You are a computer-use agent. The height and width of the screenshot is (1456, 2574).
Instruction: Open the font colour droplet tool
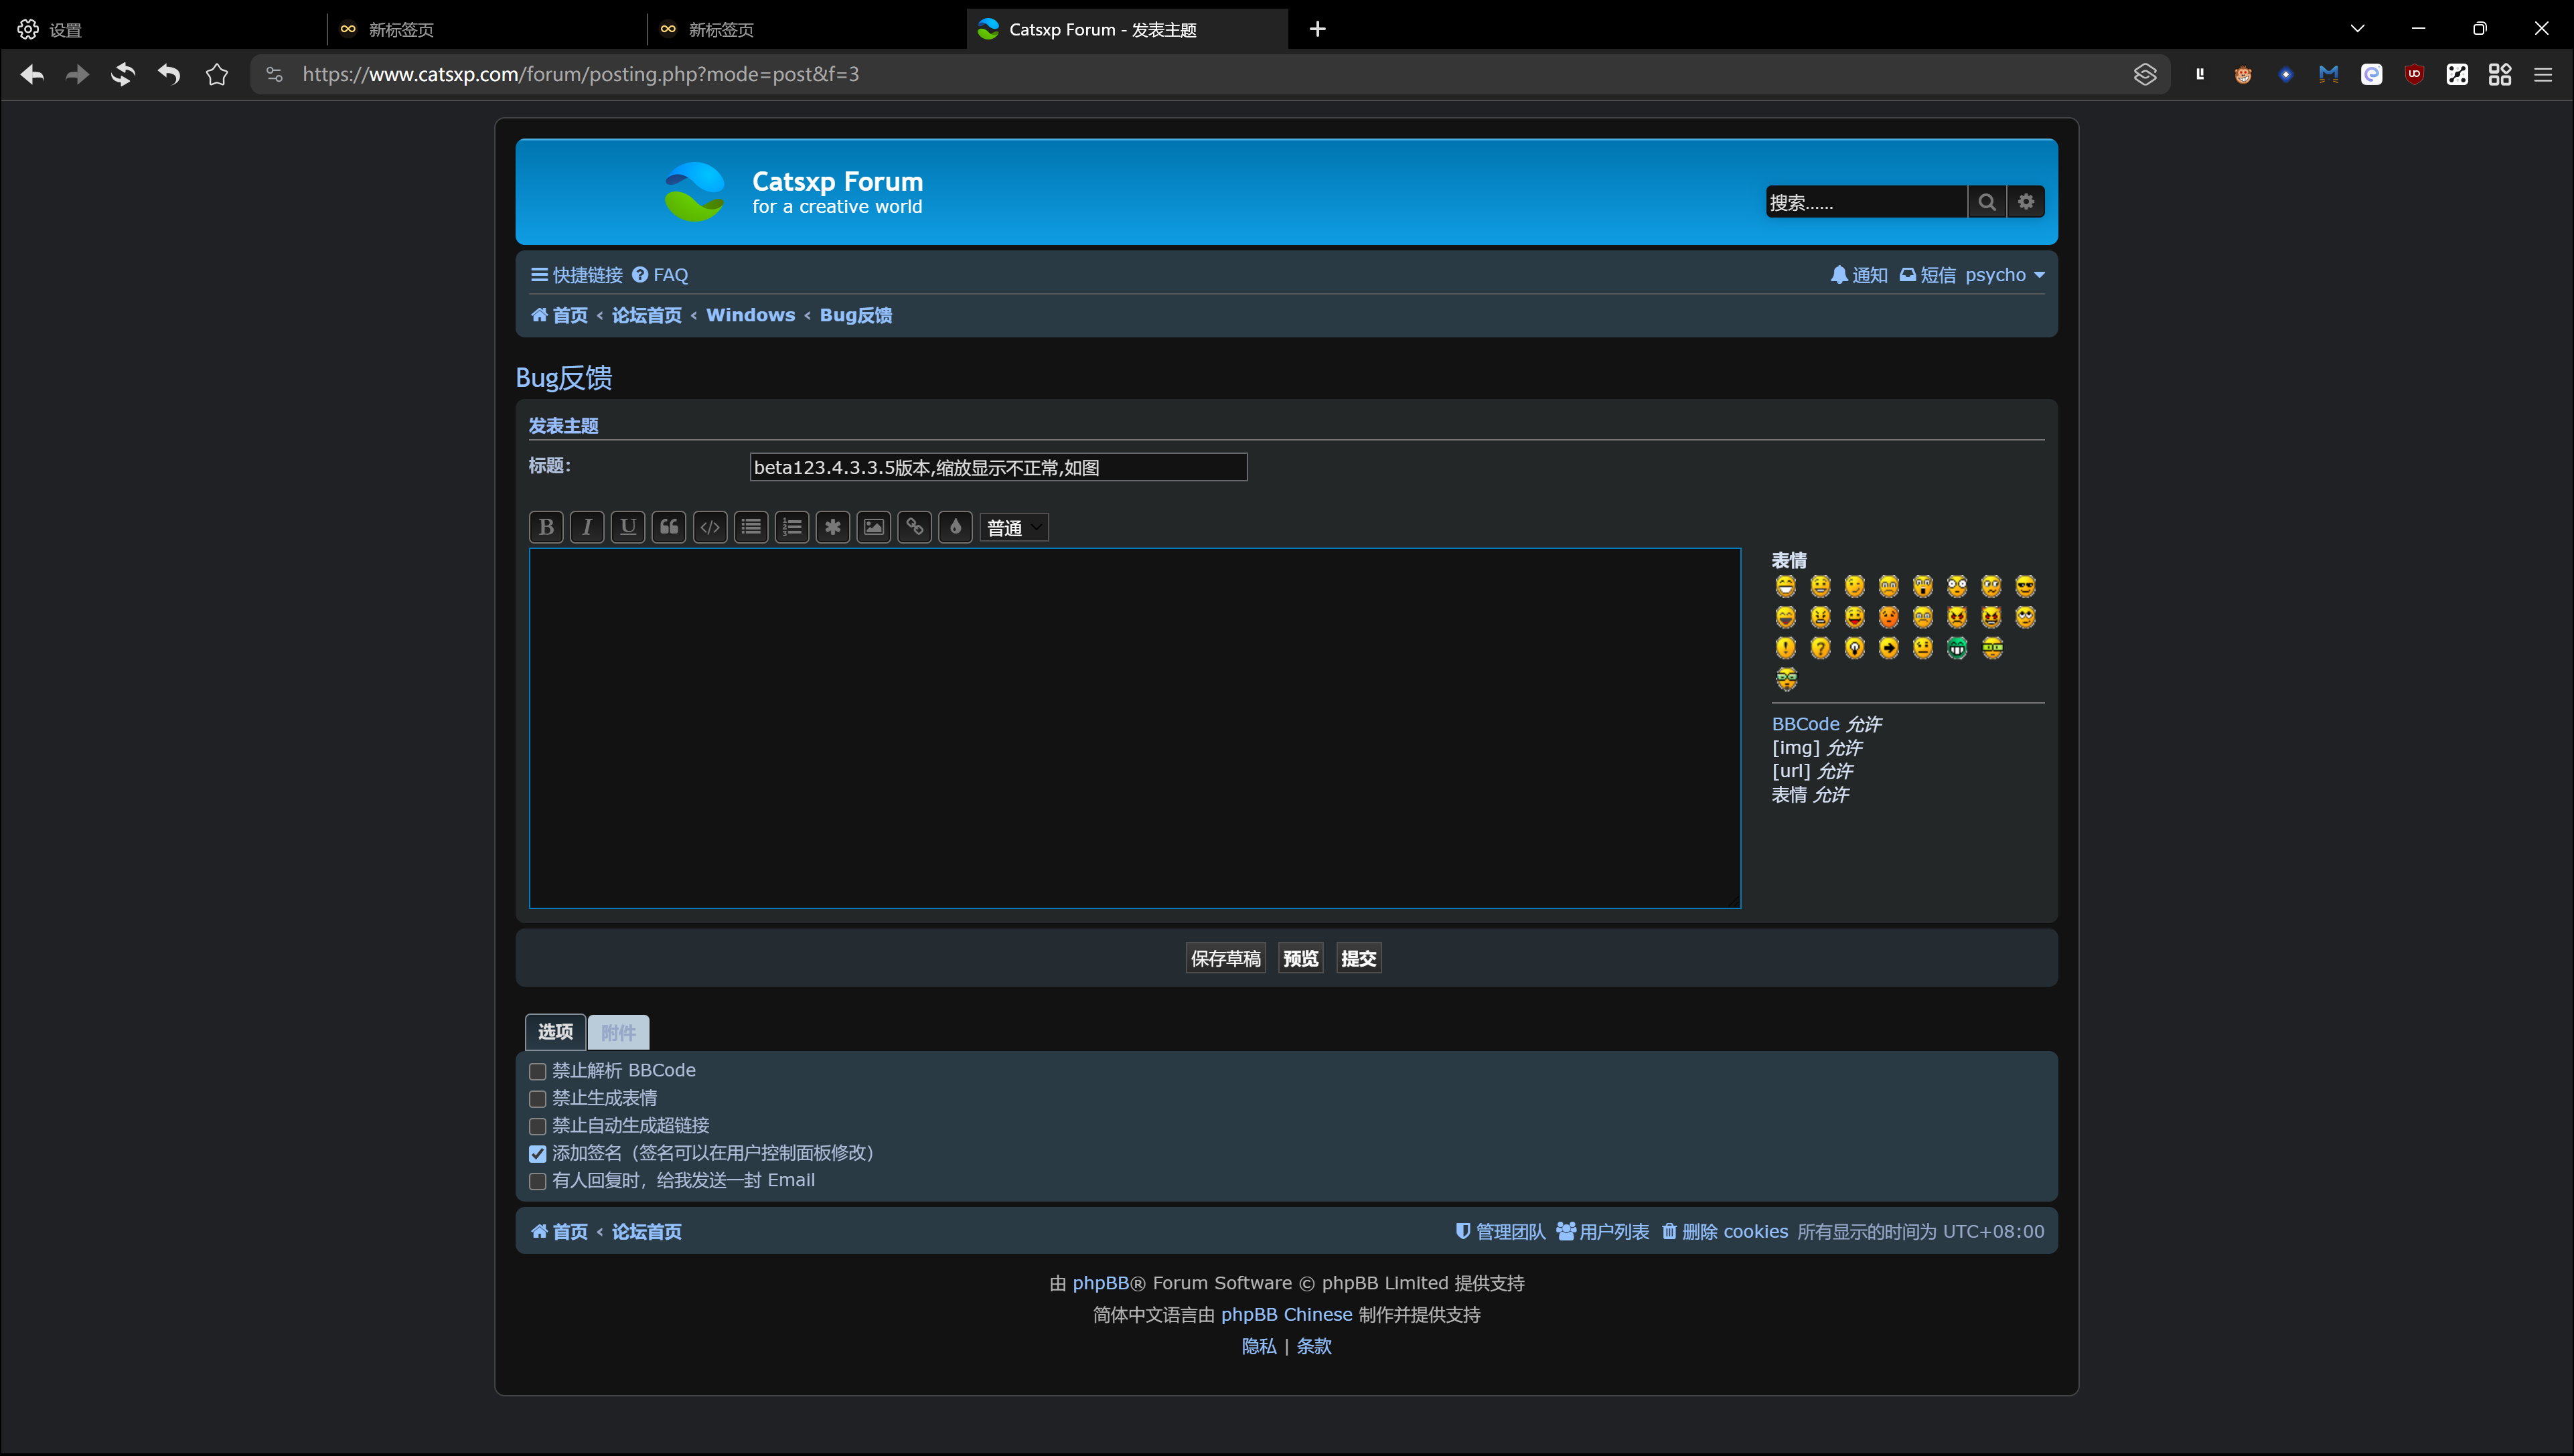(955, 527)
